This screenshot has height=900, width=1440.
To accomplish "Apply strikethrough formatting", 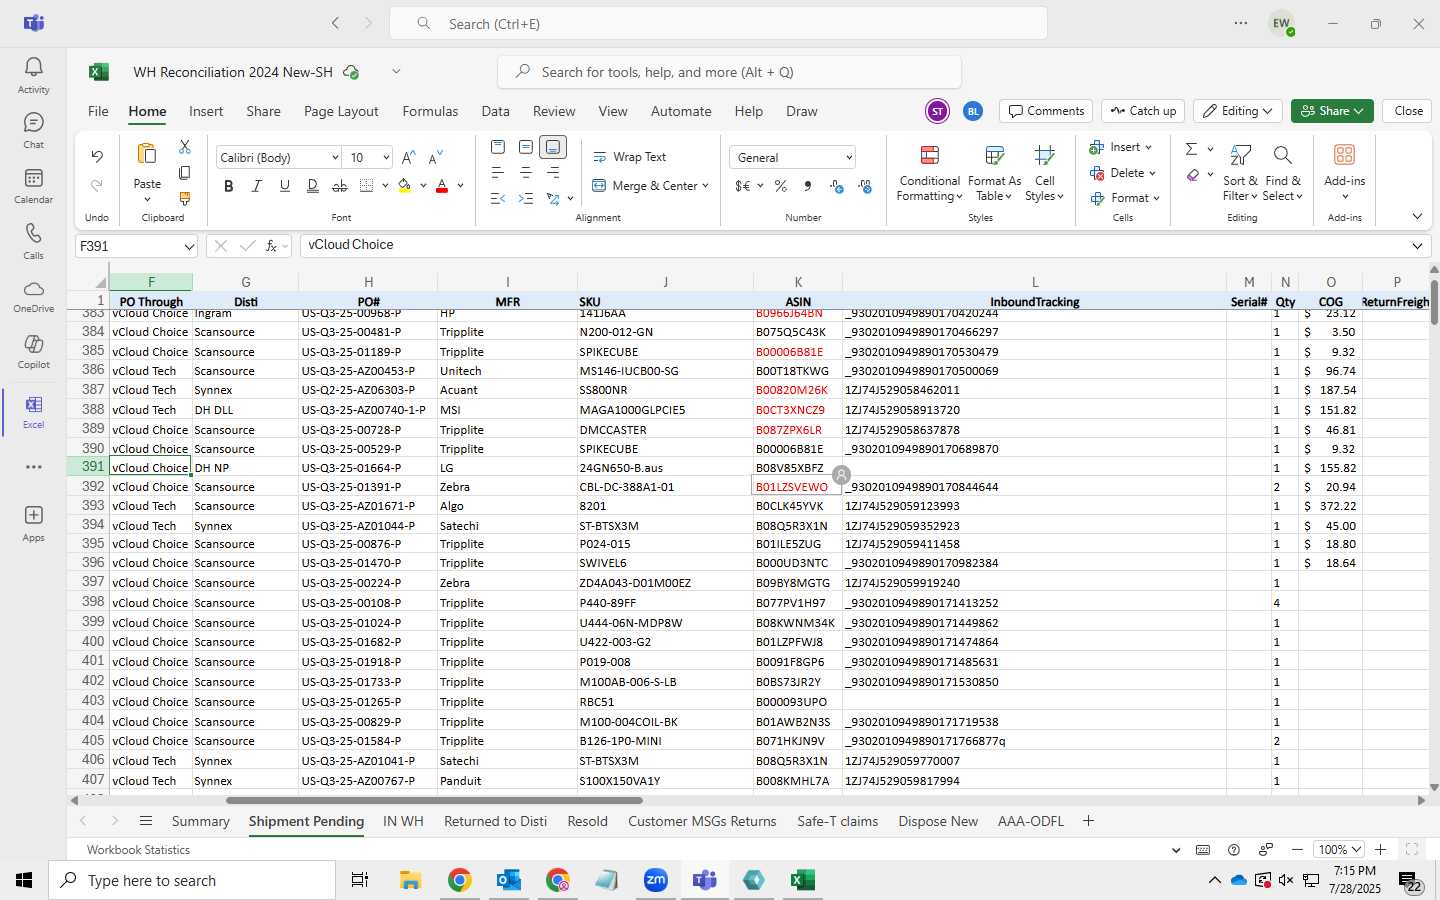I will 340,186.
